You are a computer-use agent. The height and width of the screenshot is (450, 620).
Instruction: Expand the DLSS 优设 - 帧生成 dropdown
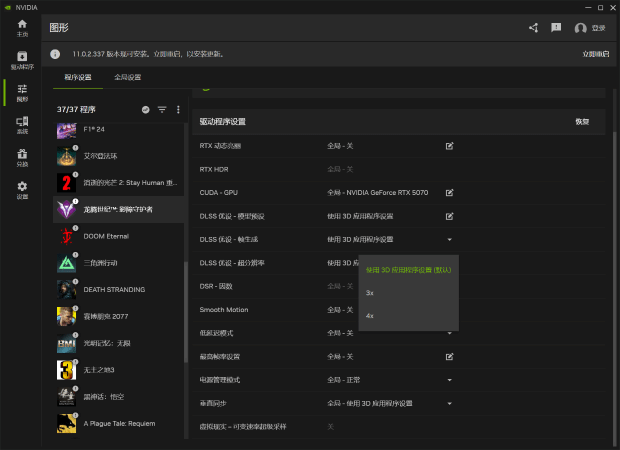[450, 240]
